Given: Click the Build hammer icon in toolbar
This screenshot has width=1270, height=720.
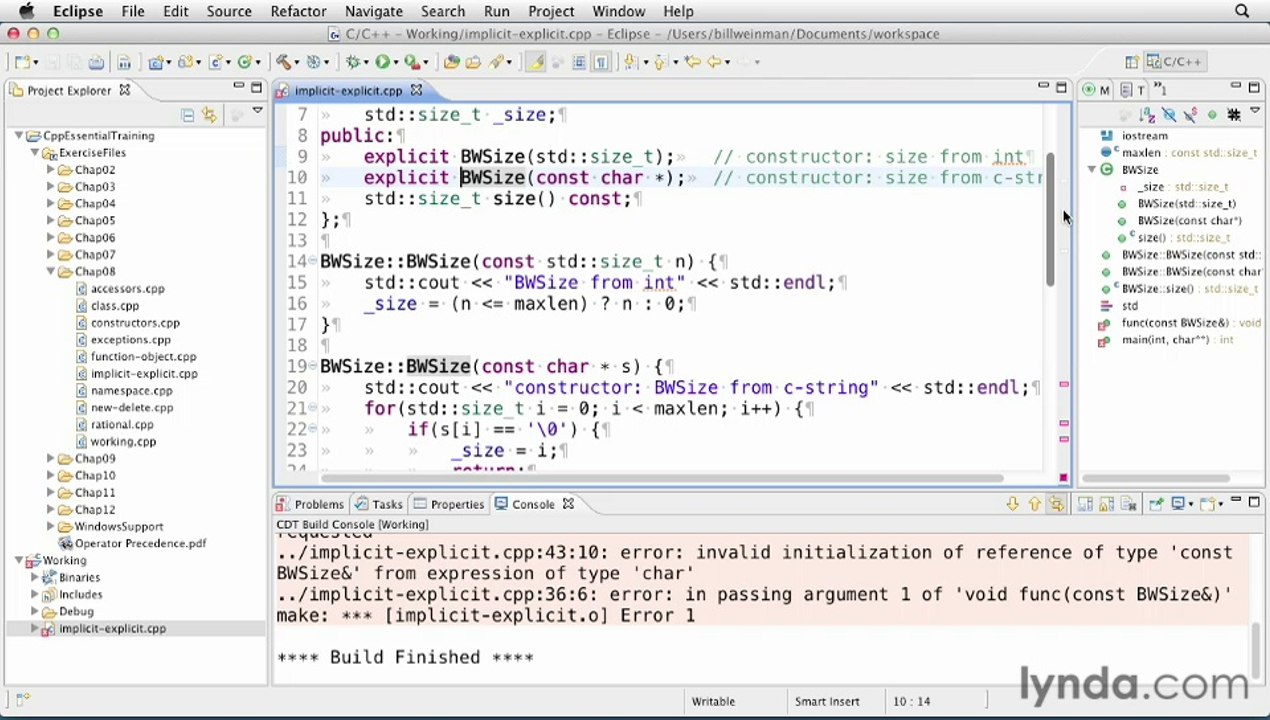Looking at the screenshot, I should pos(284,62).
